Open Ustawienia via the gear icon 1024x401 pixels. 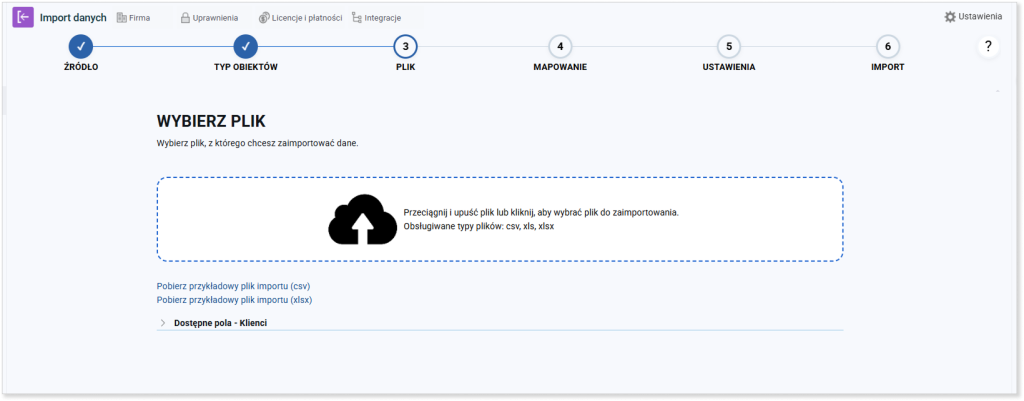point(950,17)
